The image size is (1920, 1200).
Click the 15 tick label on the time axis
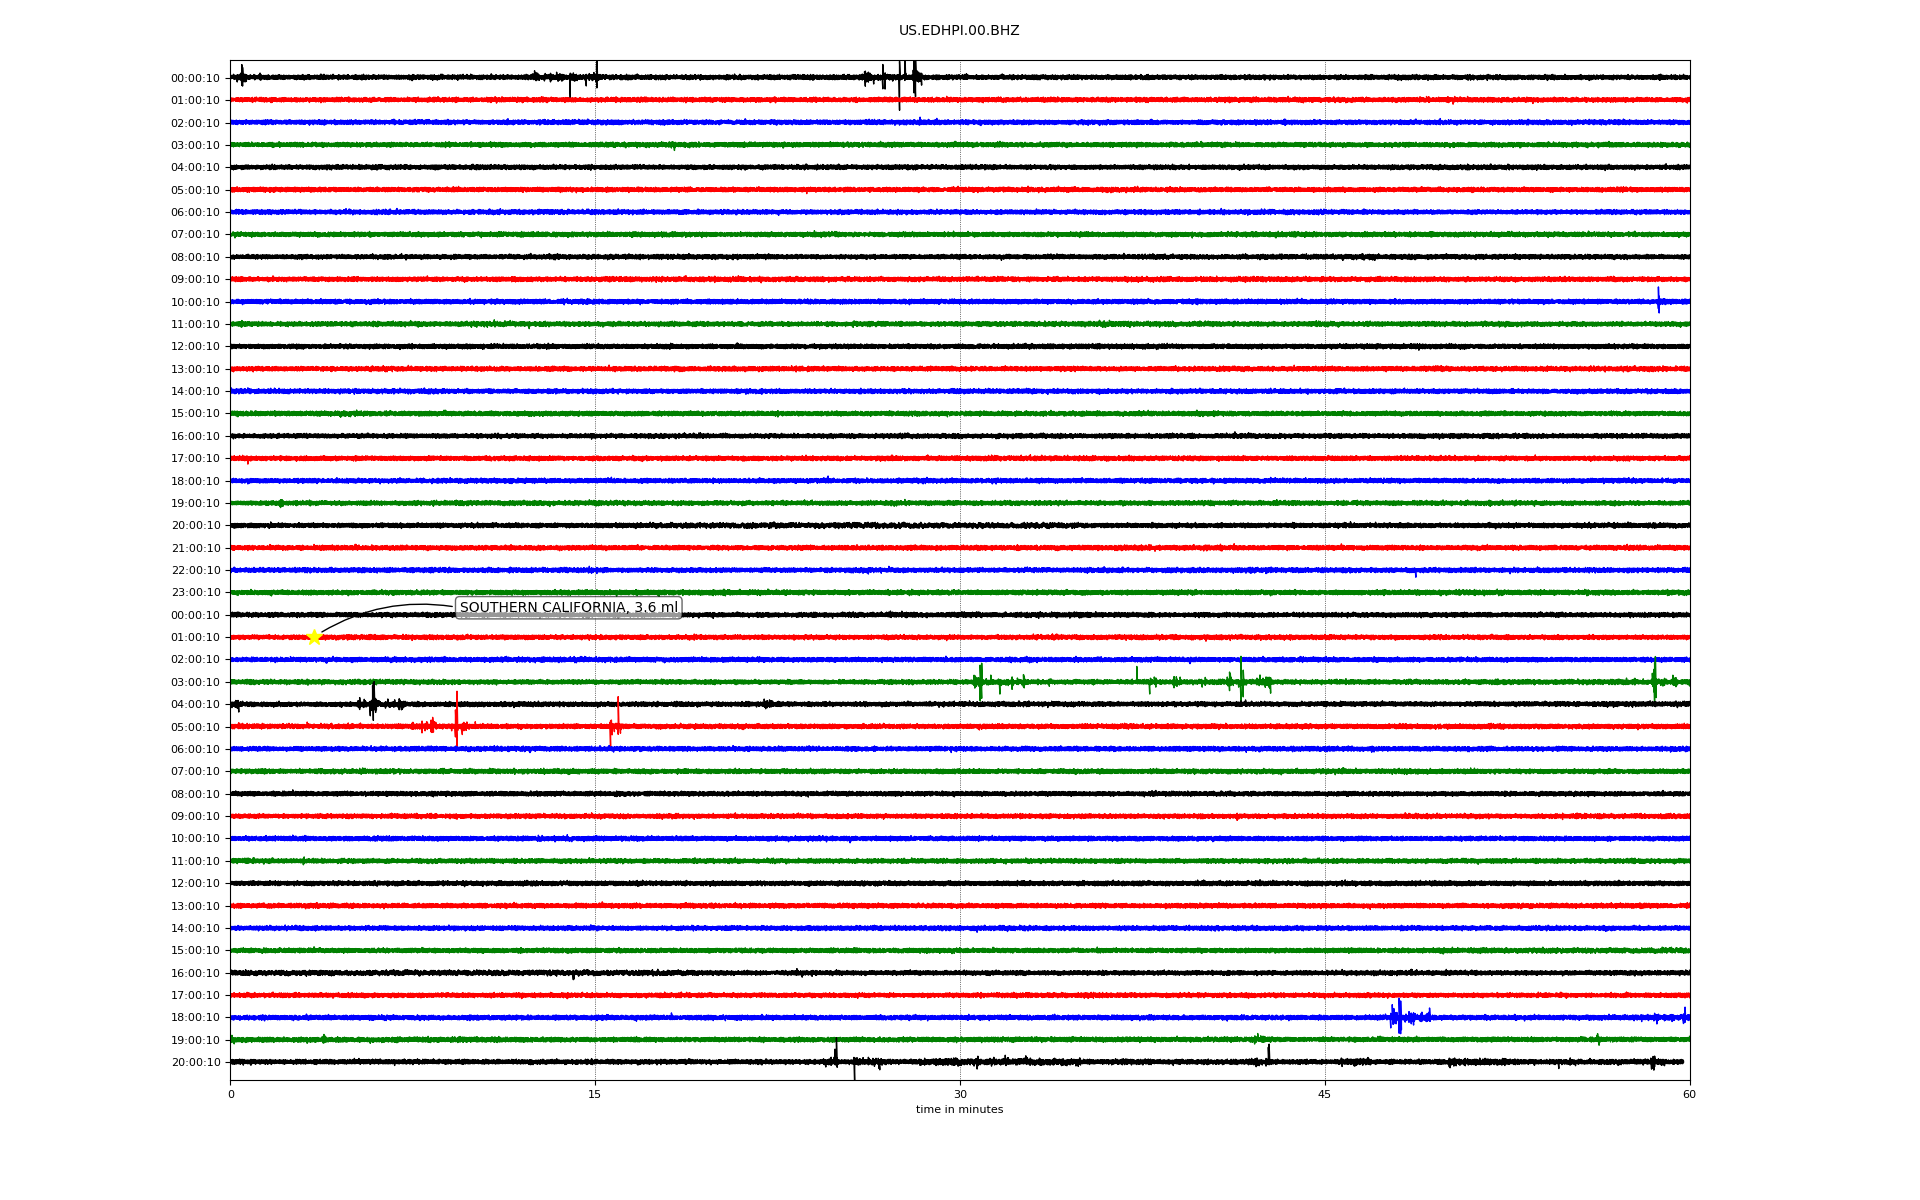[x=595, y=1094]
